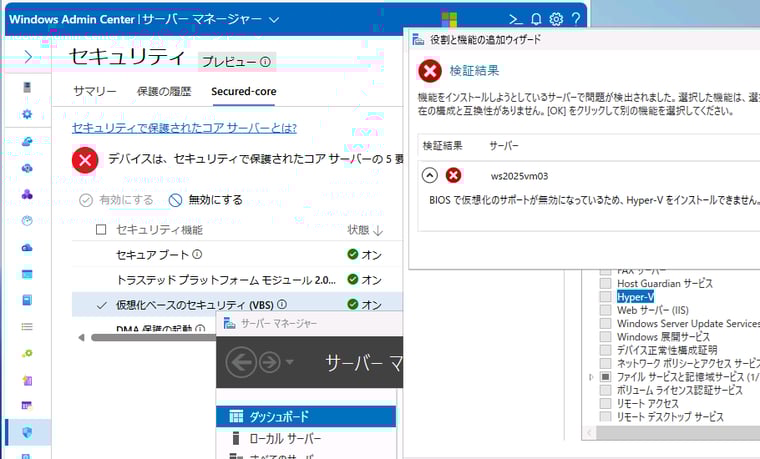The image size is (760, 459).
Task: Select the リモート デスクトップ サービス role label
Action: [670, 417]
